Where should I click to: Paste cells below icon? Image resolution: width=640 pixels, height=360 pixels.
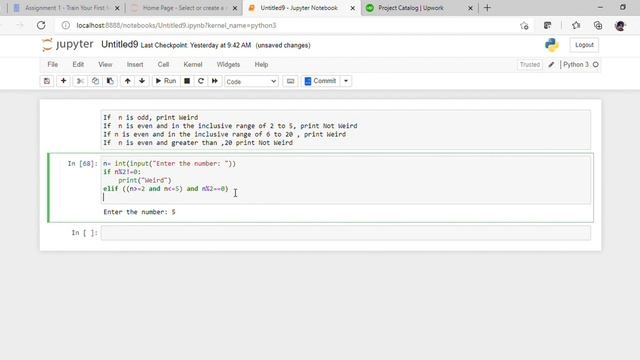point(110,81)
